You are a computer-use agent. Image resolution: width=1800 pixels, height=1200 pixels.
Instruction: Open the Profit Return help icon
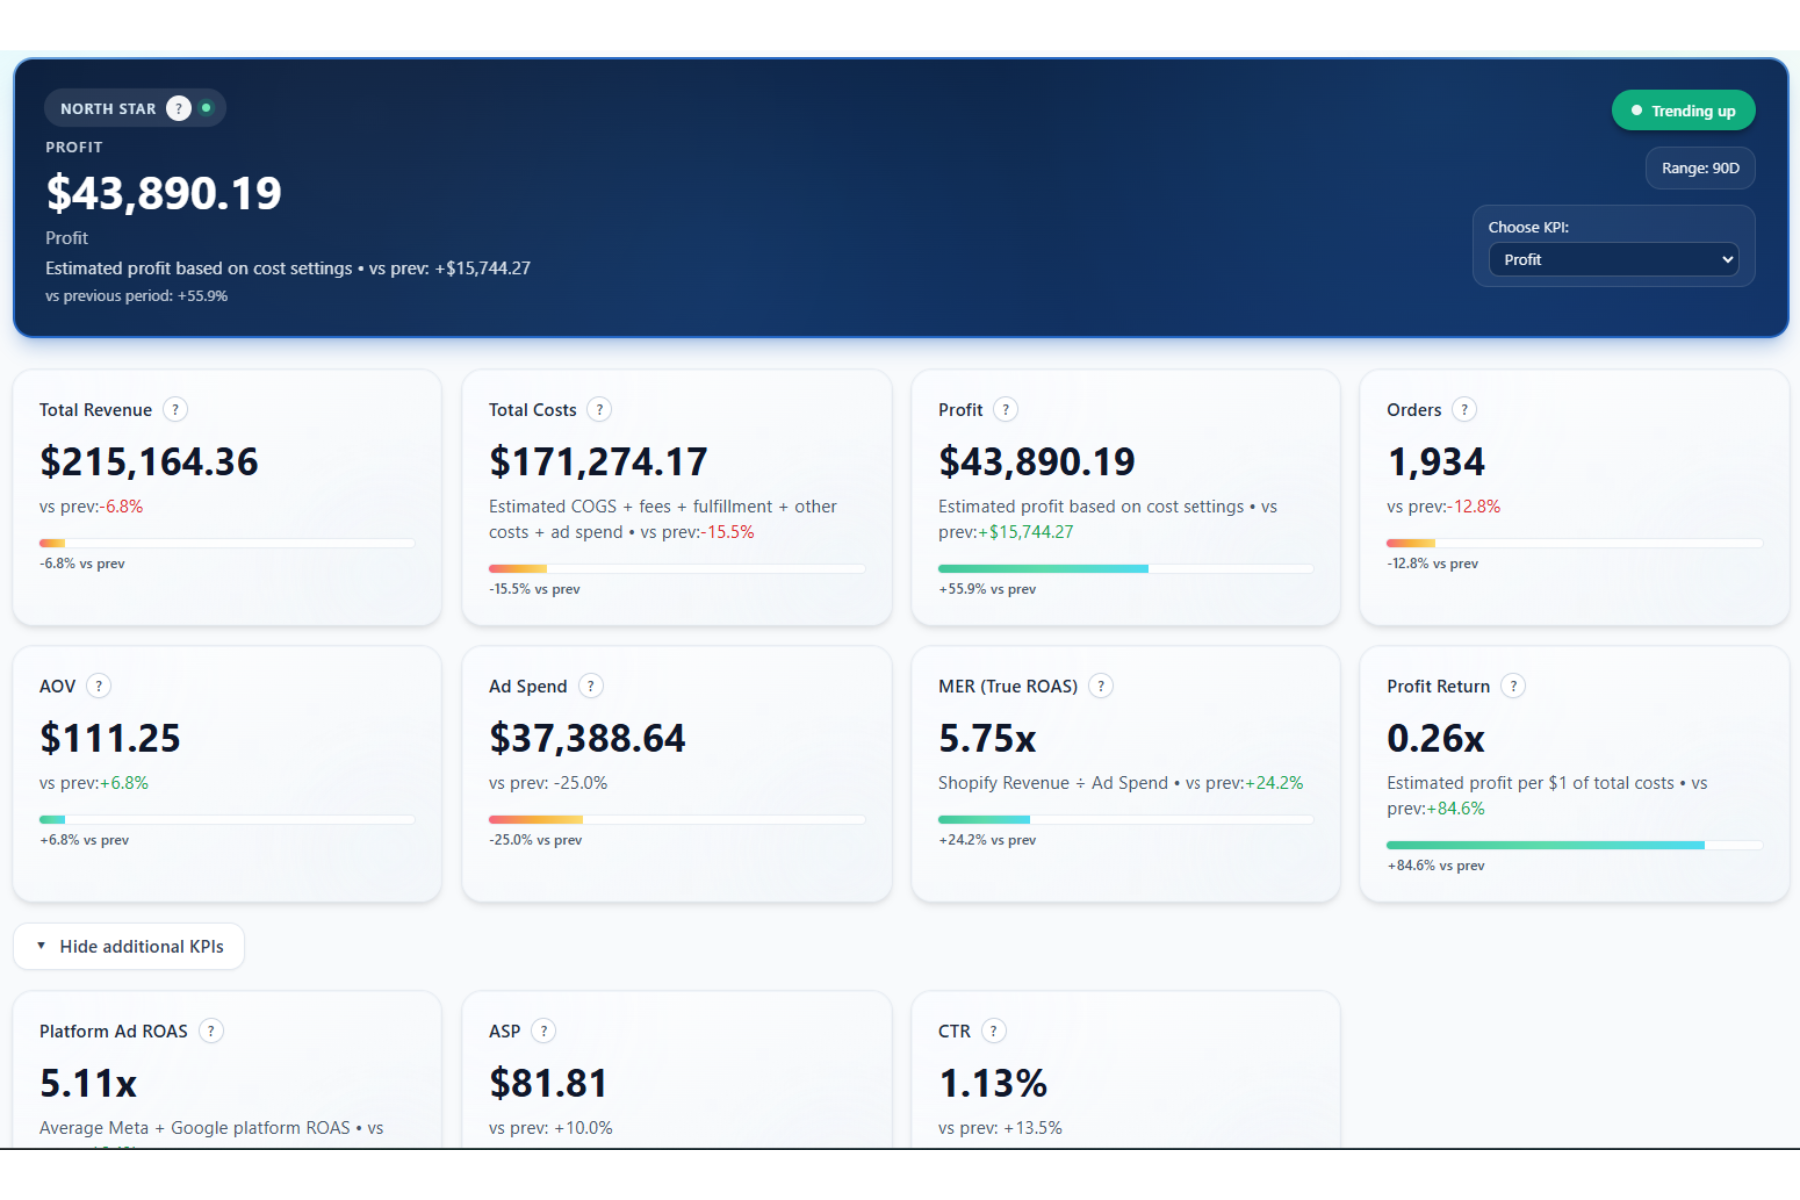(x=1513, y=686)
